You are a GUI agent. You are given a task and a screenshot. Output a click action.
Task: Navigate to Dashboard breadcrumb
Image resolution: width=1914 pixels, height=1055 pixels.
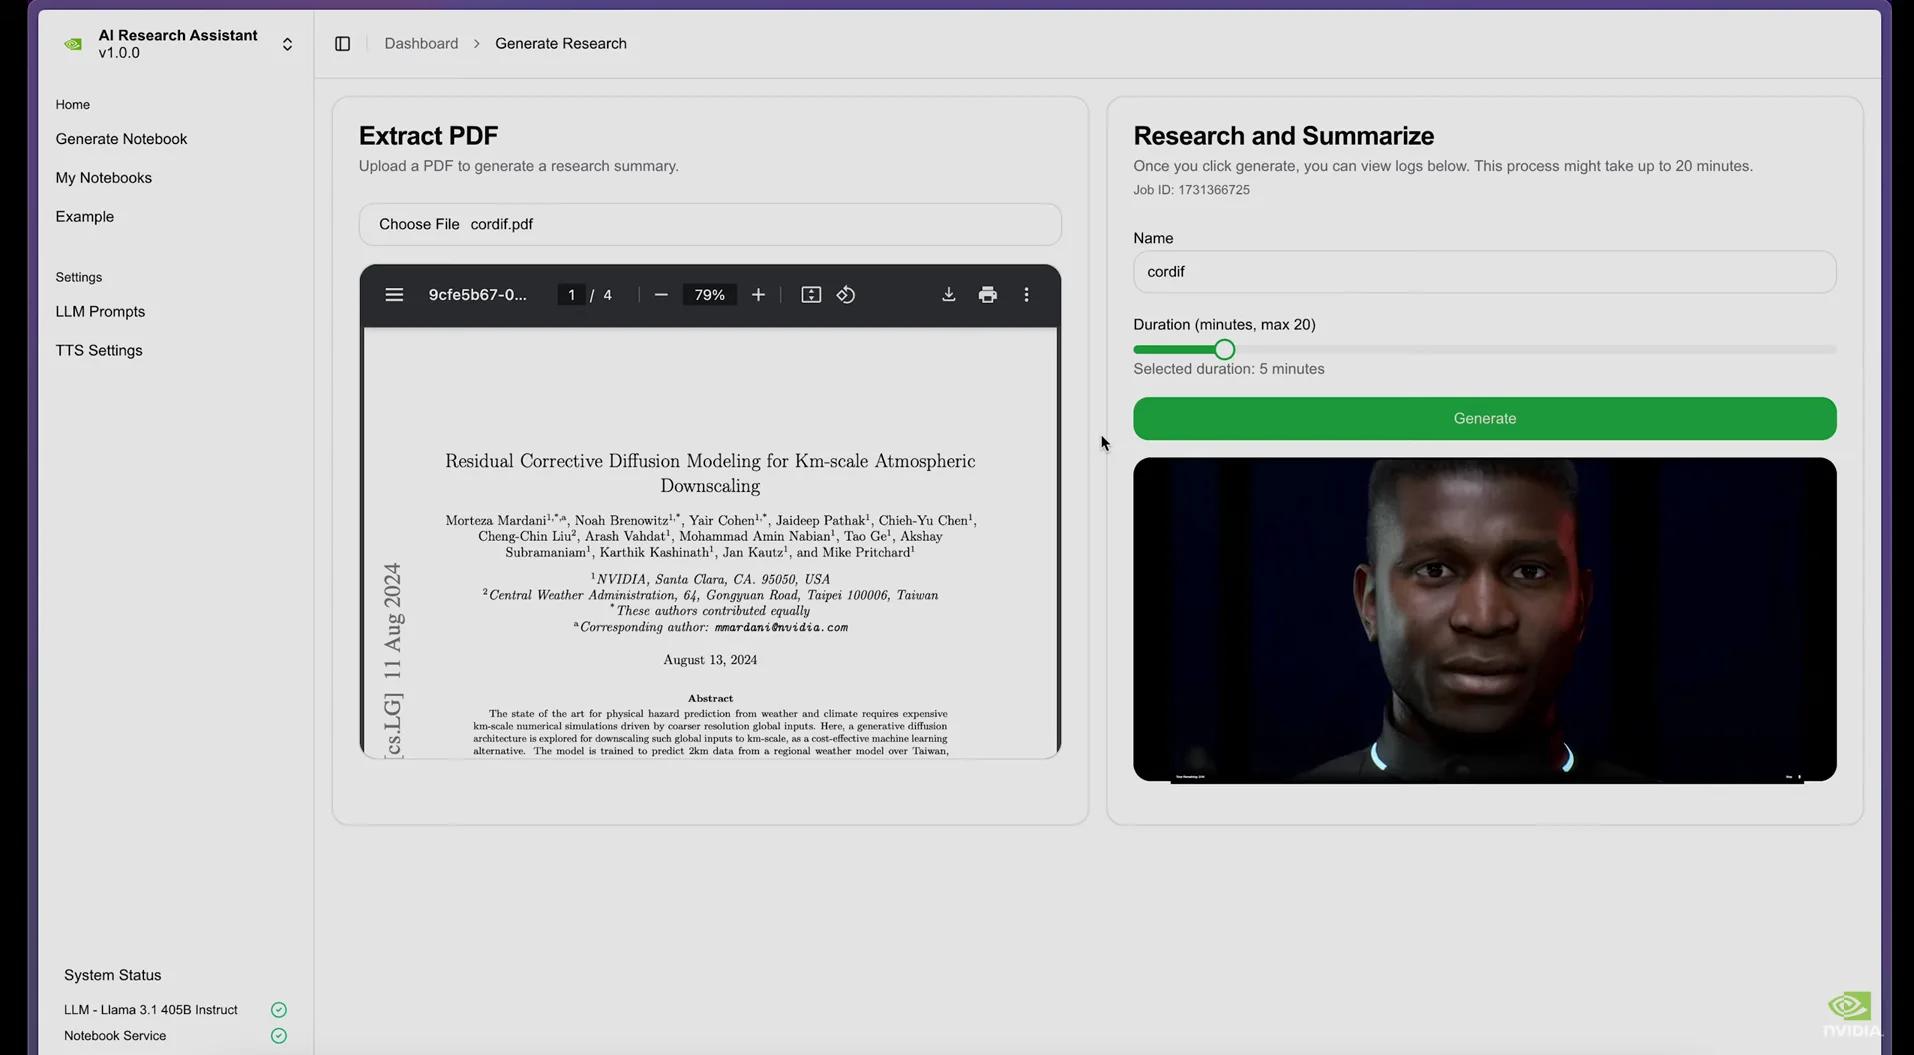coord(421,44)
